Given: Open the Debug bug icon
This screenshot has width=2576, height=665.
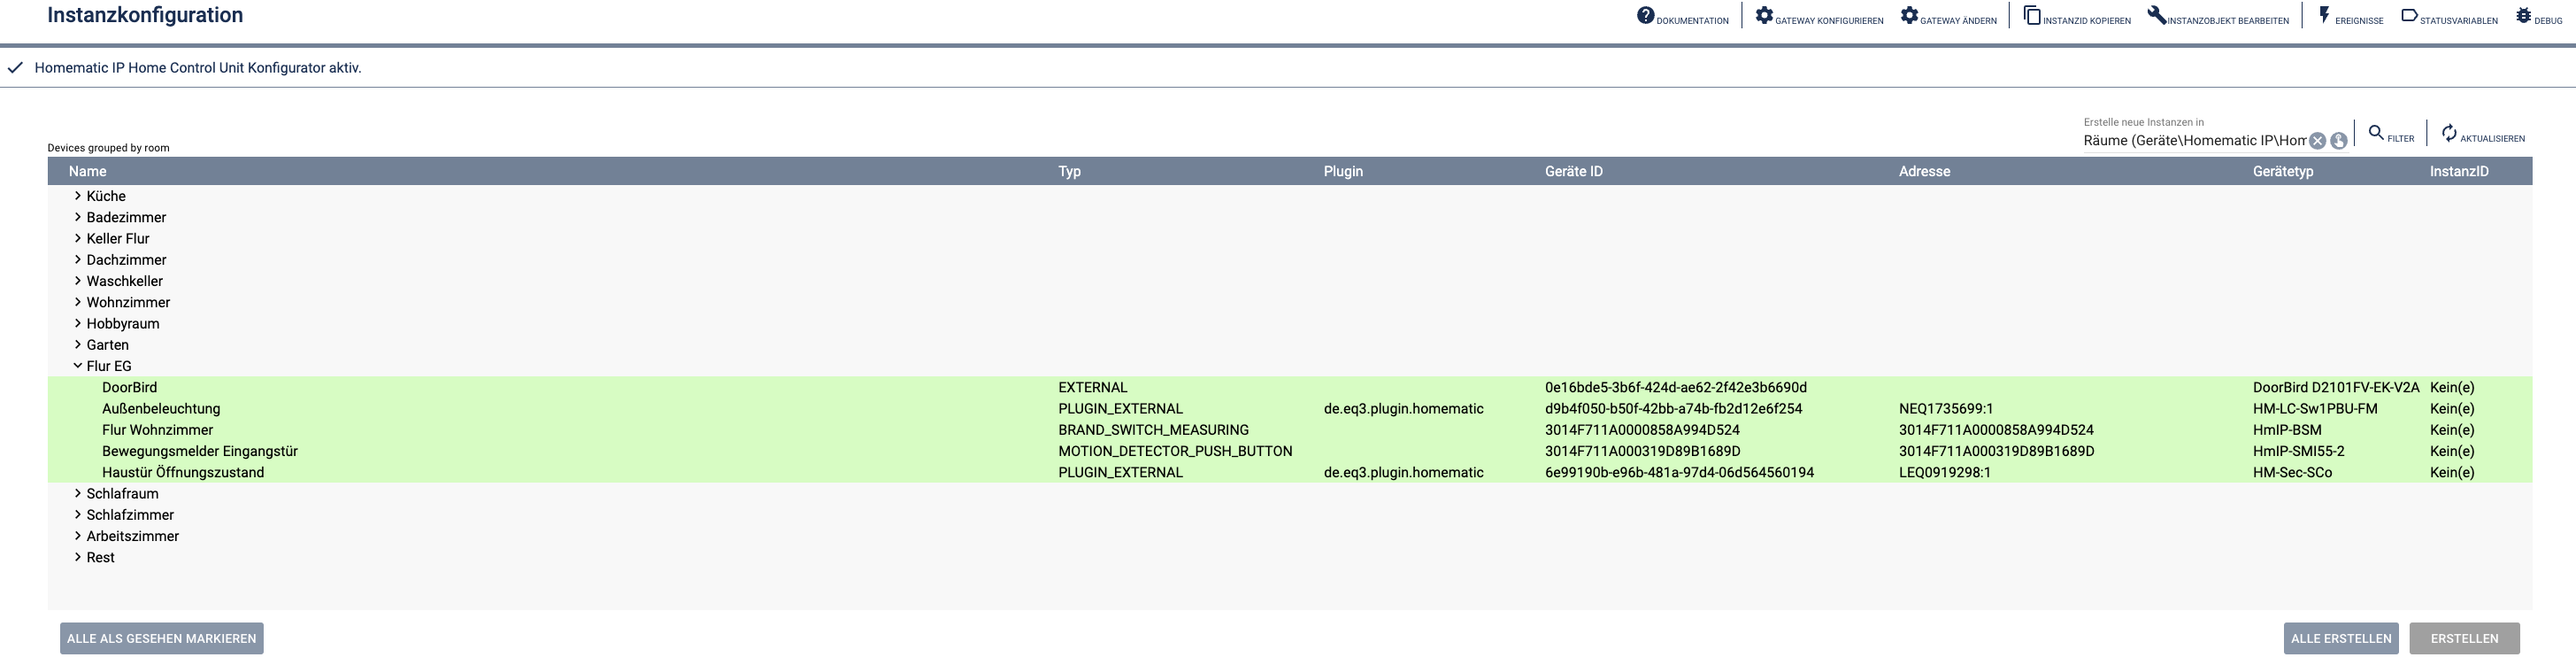Looking at the screenshot, I should (x=2523, y=16).
